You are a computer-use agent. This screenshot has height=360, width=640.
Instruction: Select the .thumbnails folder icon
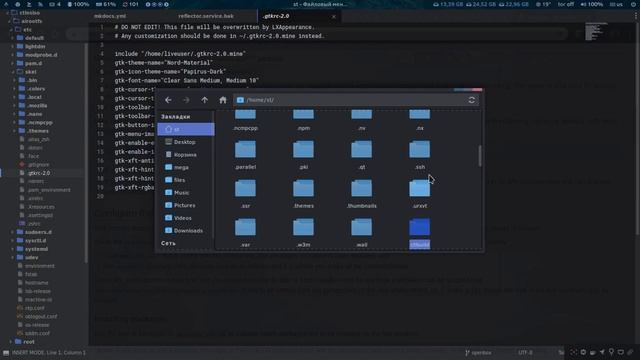point(362,189)
